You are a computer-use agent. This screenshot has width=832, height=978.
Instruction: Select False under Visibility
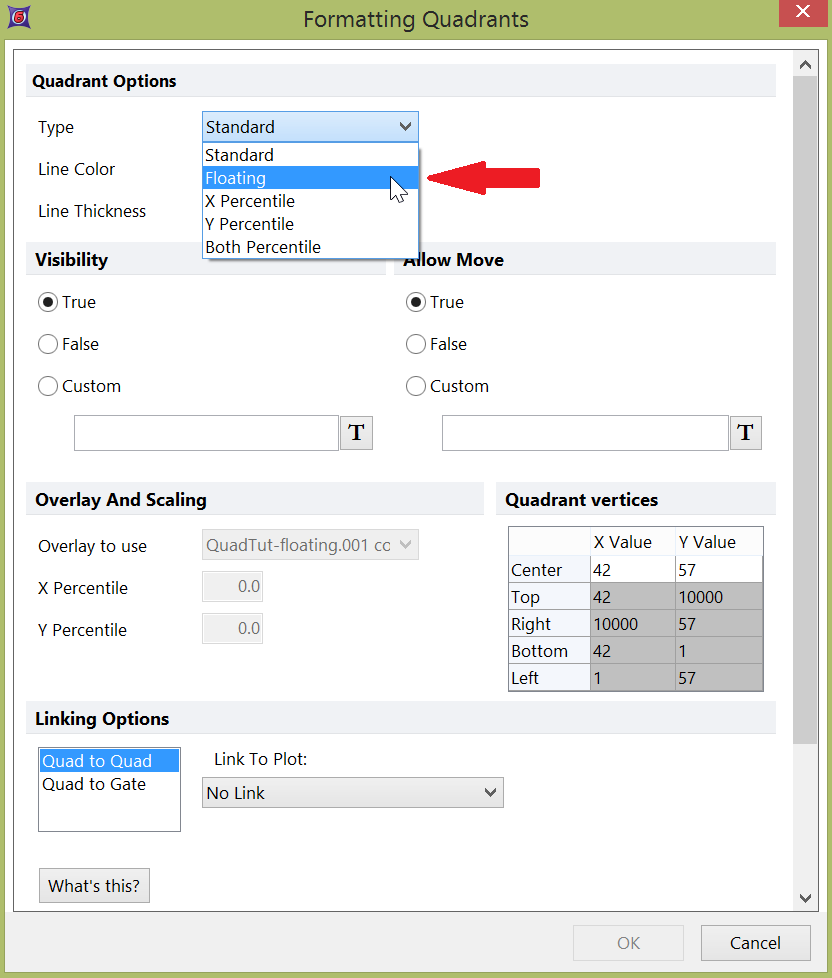click(48, 344)
